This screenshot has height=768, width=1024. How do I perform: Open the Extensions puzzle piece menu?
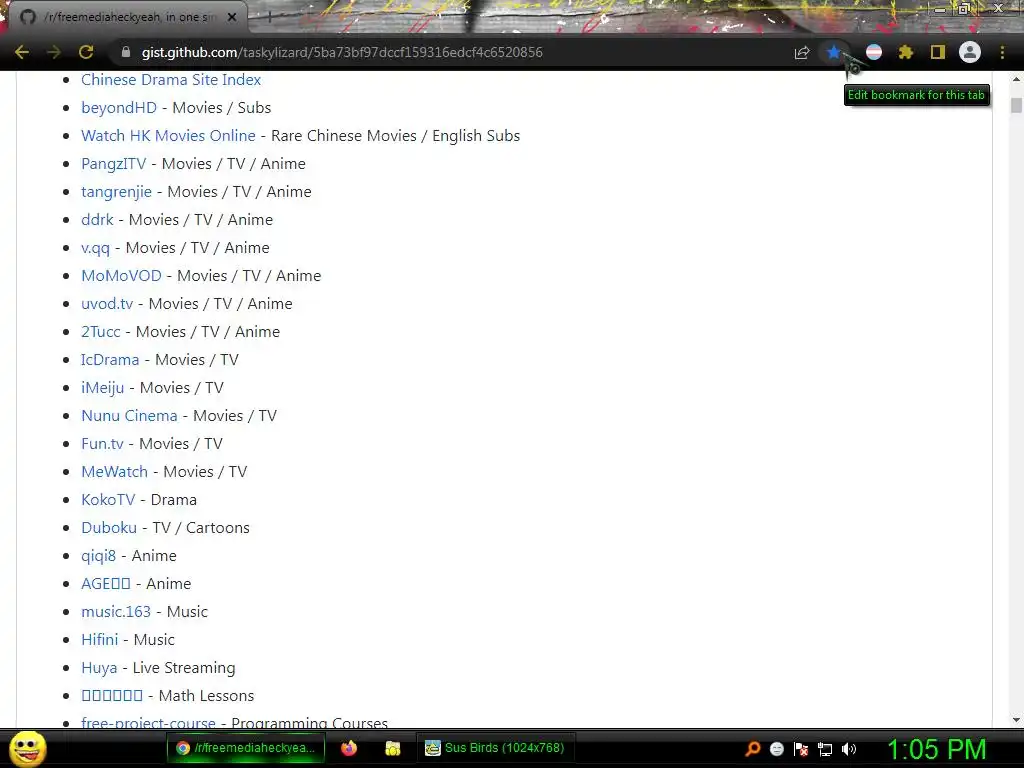click(x=906, y=52)
